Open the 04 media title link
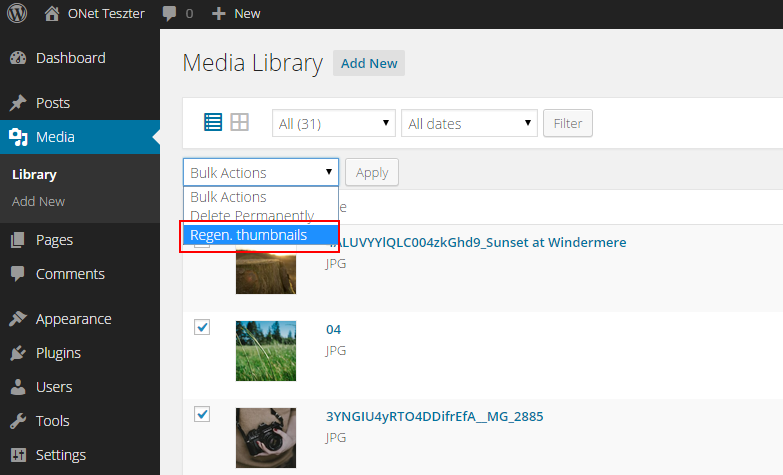 click(334, 329)
